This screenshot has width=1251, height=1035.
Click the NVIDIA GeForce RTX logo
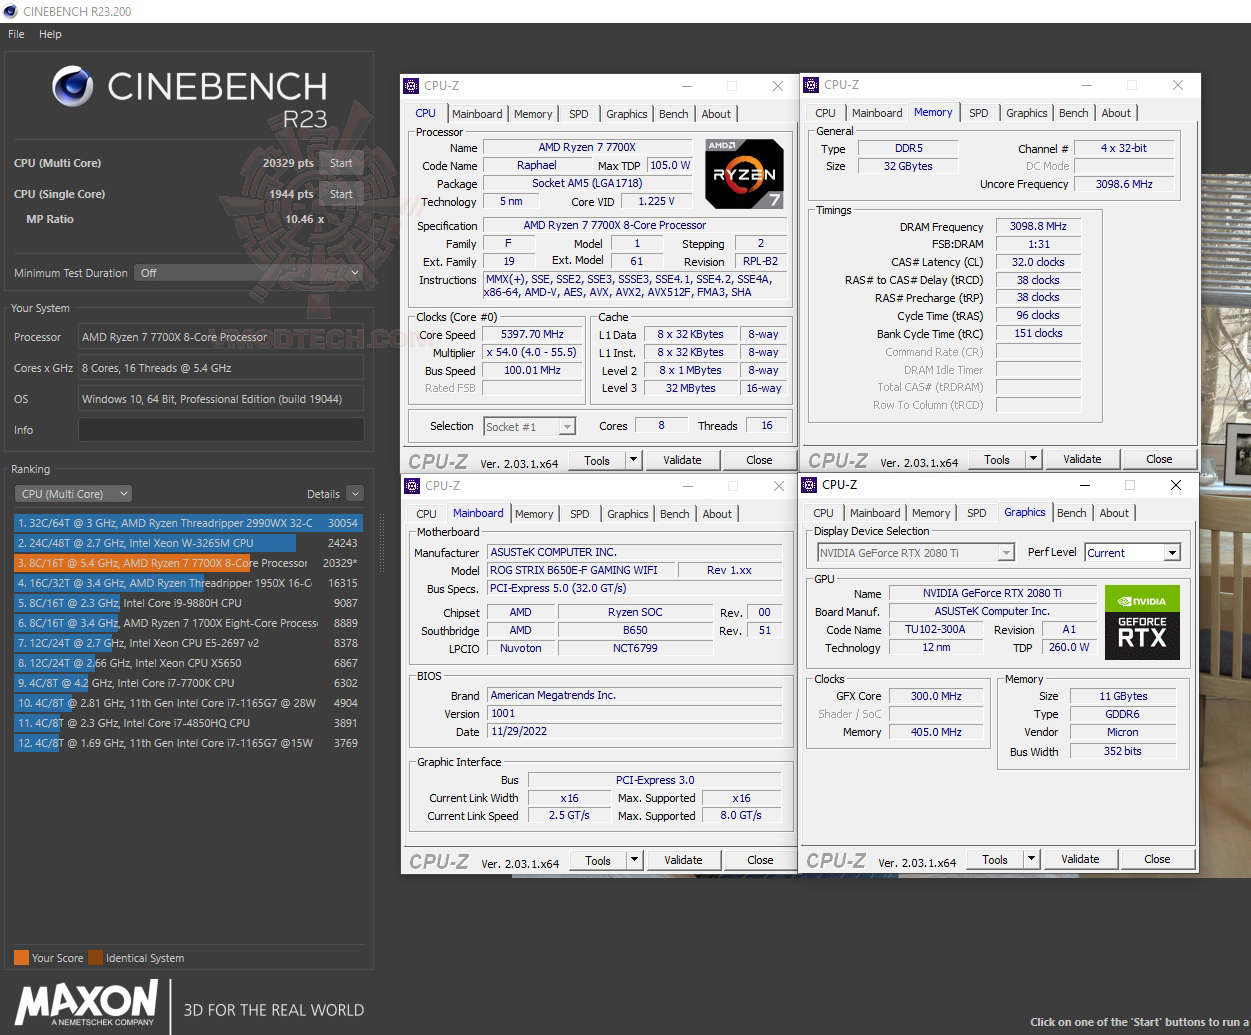(1142, 622)
